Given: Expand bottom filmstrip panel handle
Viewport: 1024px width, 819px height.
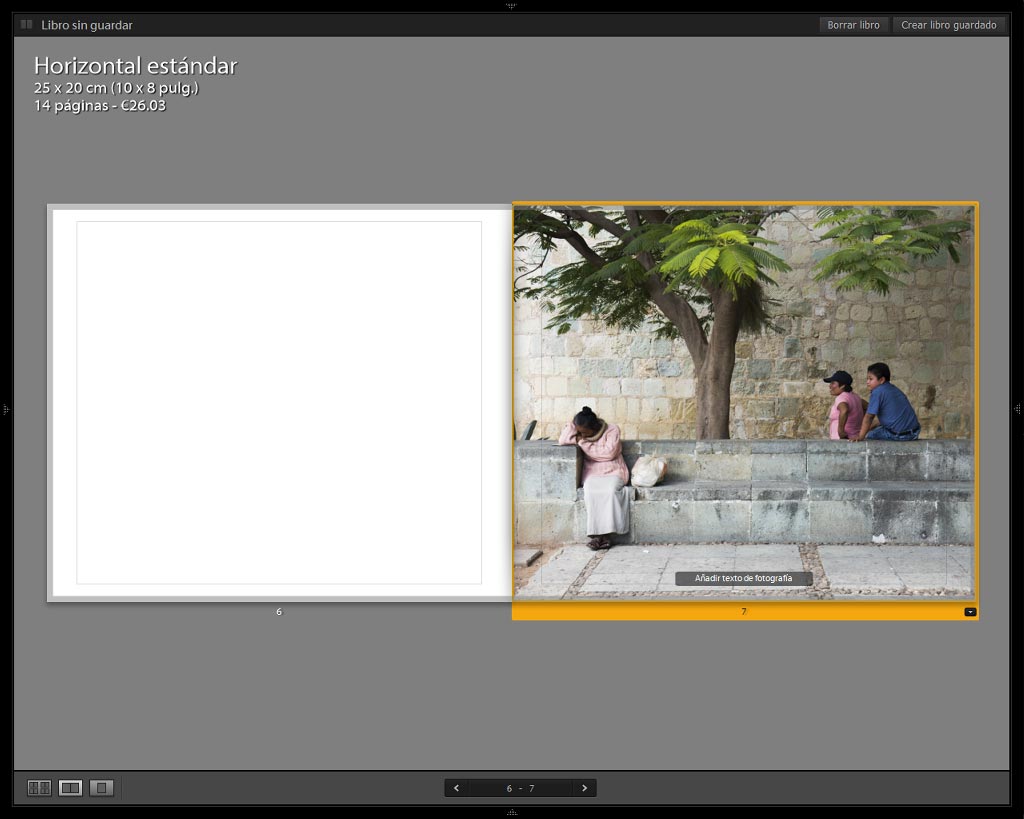Looking at the screenshot, I should 511,813.
